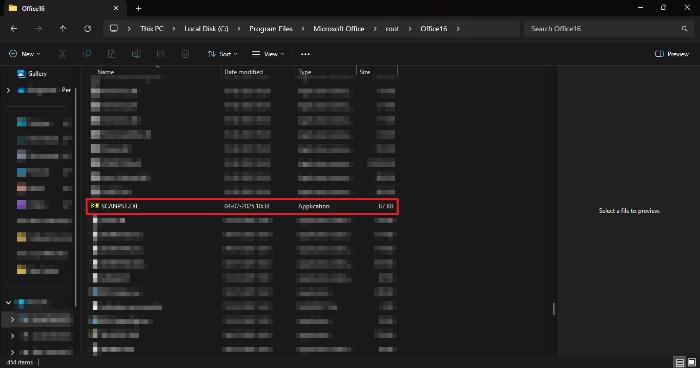Click Application type of SCANPST.EXE row
This screenshot has width=700, height=368.
click(x=314, y=206)
